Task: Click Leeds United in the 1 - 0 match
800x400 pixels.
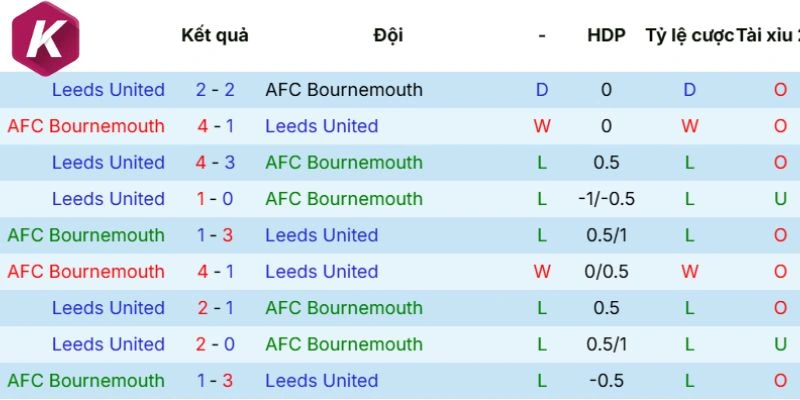Action: (108, 199)
